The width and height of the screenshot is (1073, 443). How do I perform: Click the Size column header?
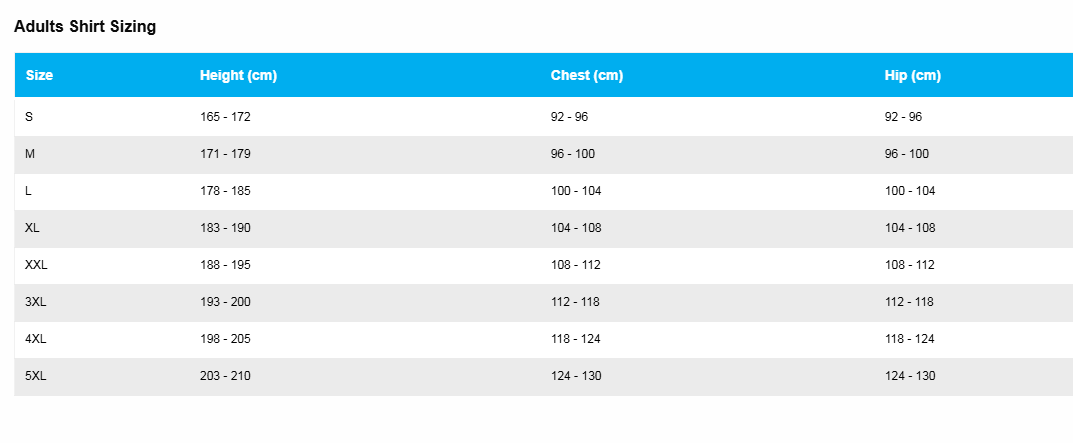tap(39, 75)
